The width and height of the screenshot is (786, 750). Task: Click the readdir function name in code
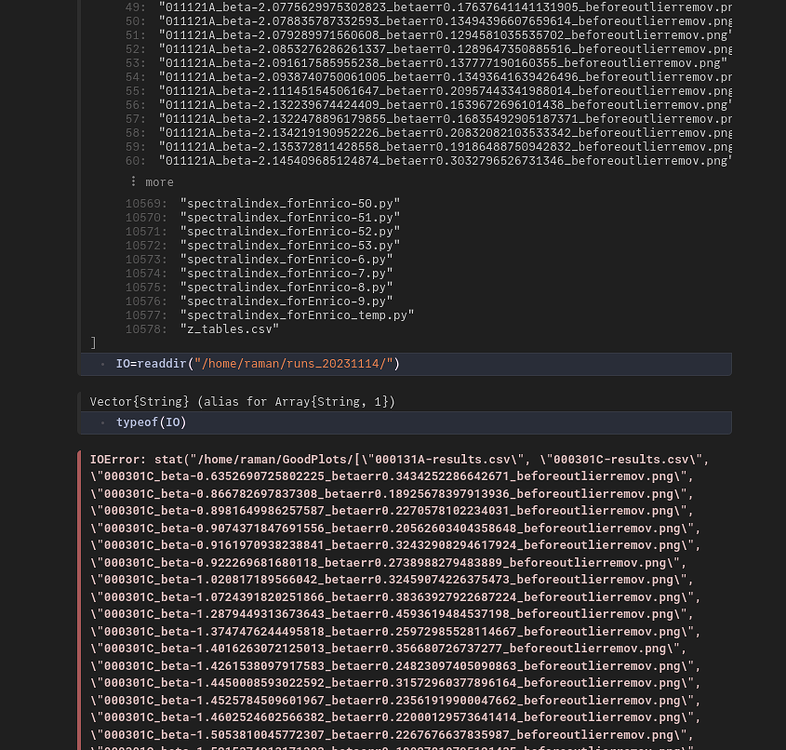(x=161, y=364)
